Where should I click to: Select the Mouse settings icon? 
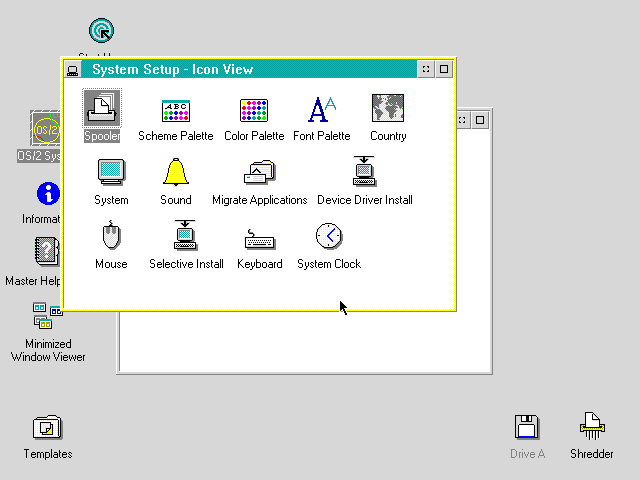[x=111, y=237]
